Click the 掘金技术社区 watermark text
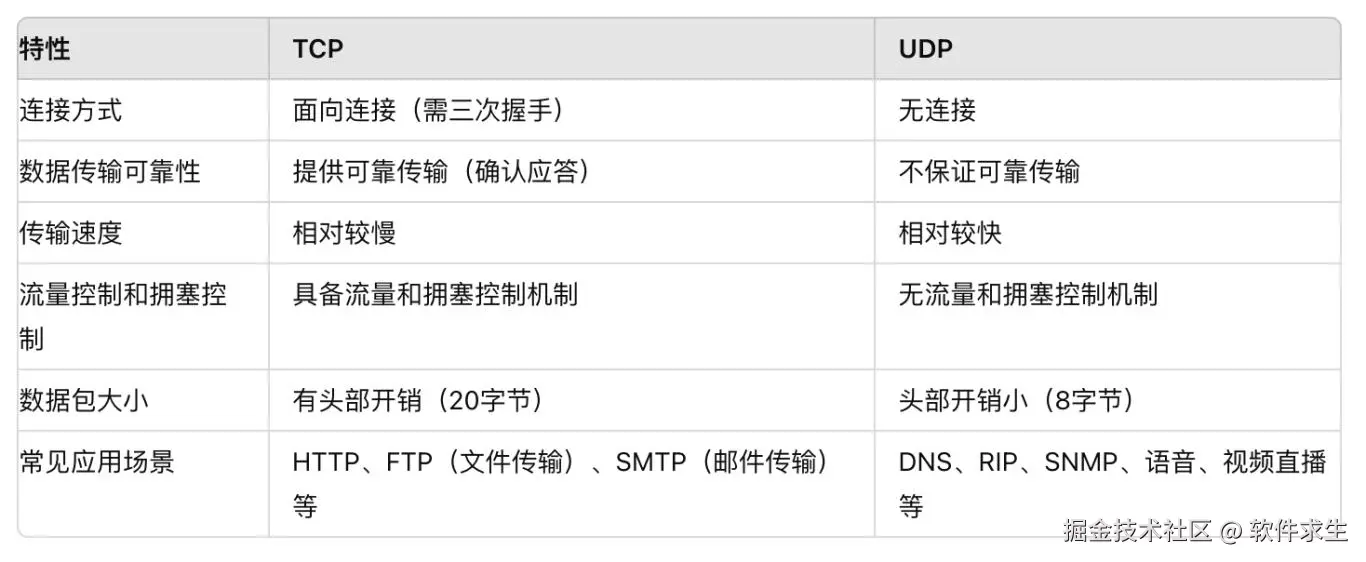The image size is (1366, 562). click(x=1137, y=530)
